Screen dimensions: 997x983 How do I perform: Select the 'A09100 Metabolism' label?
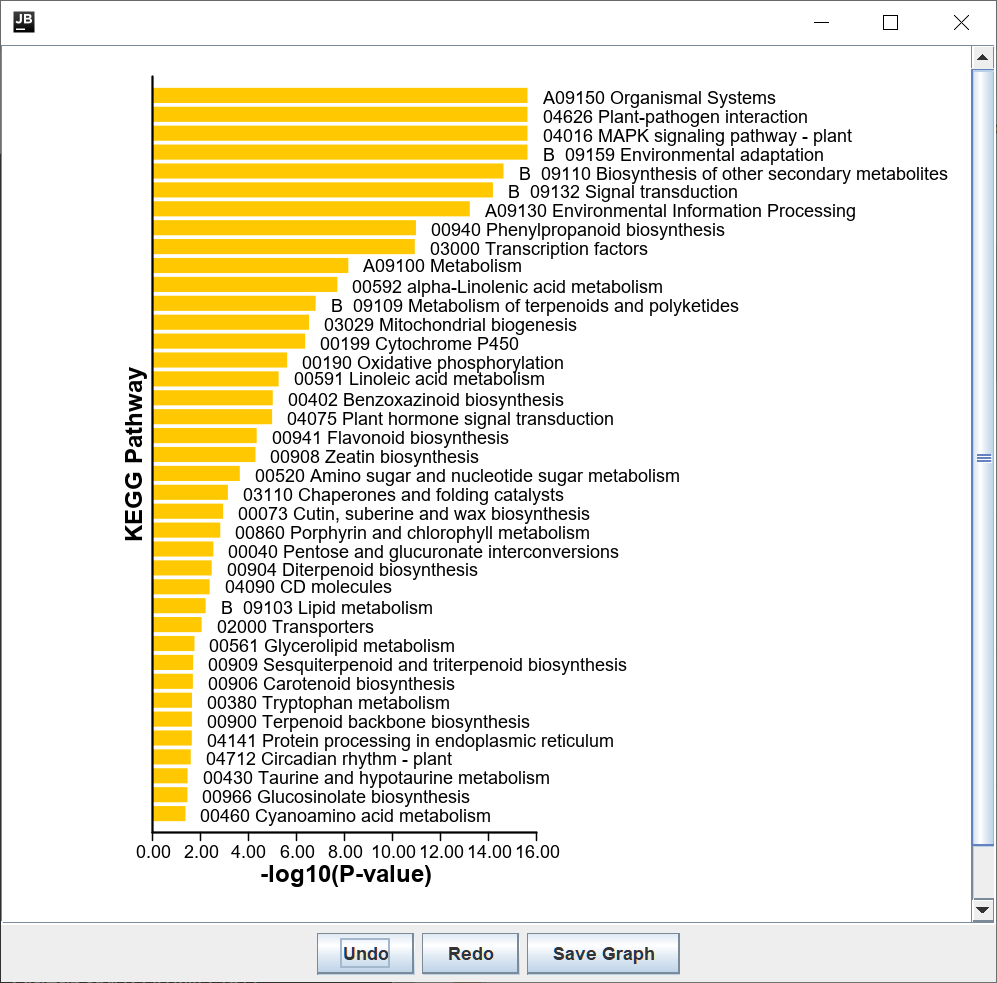442,266
